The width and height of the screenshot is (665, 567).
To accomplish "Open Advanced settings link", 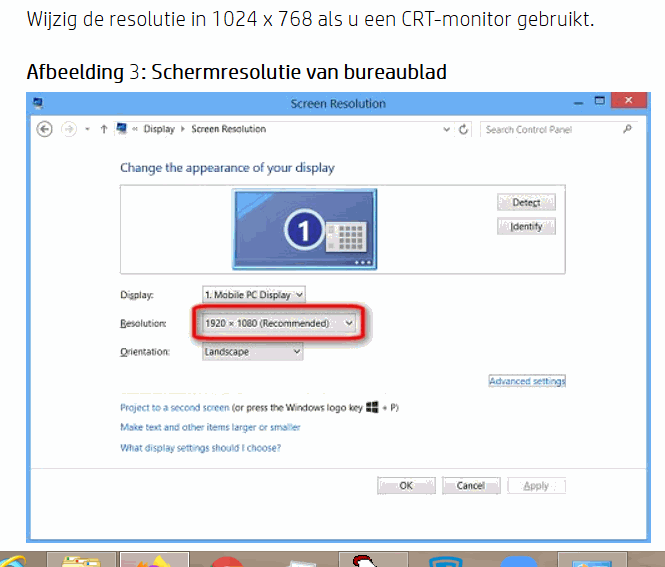I will pyautogui.click(x=527, y=381).
